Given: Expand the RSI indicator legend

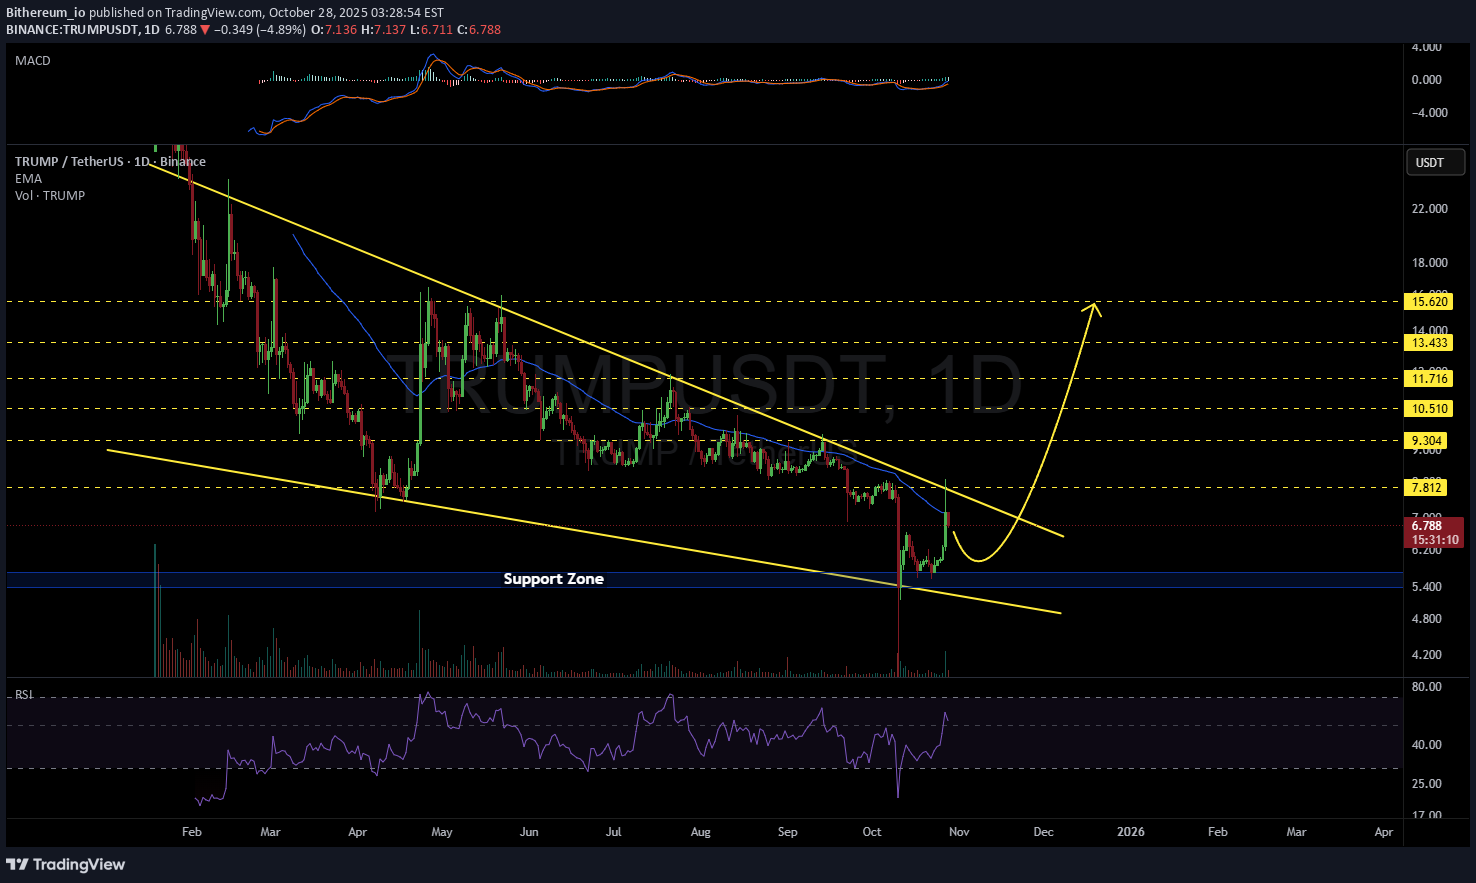Looking at the screenshot, I should pos(24,695).
